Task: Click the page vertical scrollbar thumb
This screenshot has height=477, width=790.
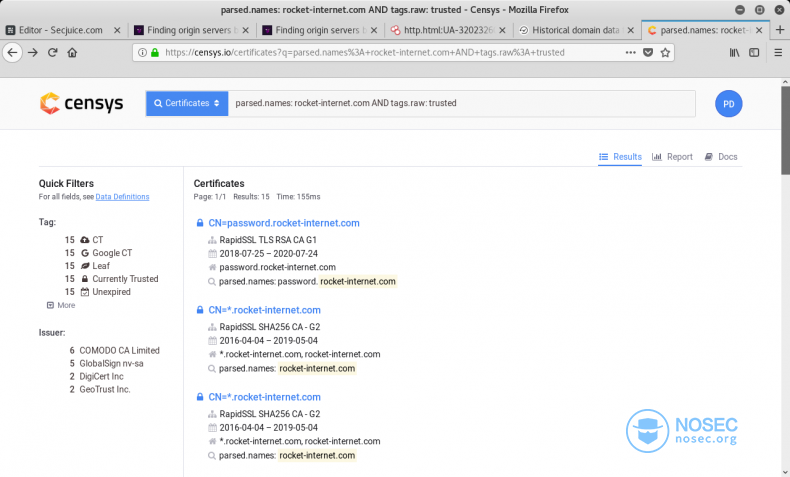Action: [785, 131]
